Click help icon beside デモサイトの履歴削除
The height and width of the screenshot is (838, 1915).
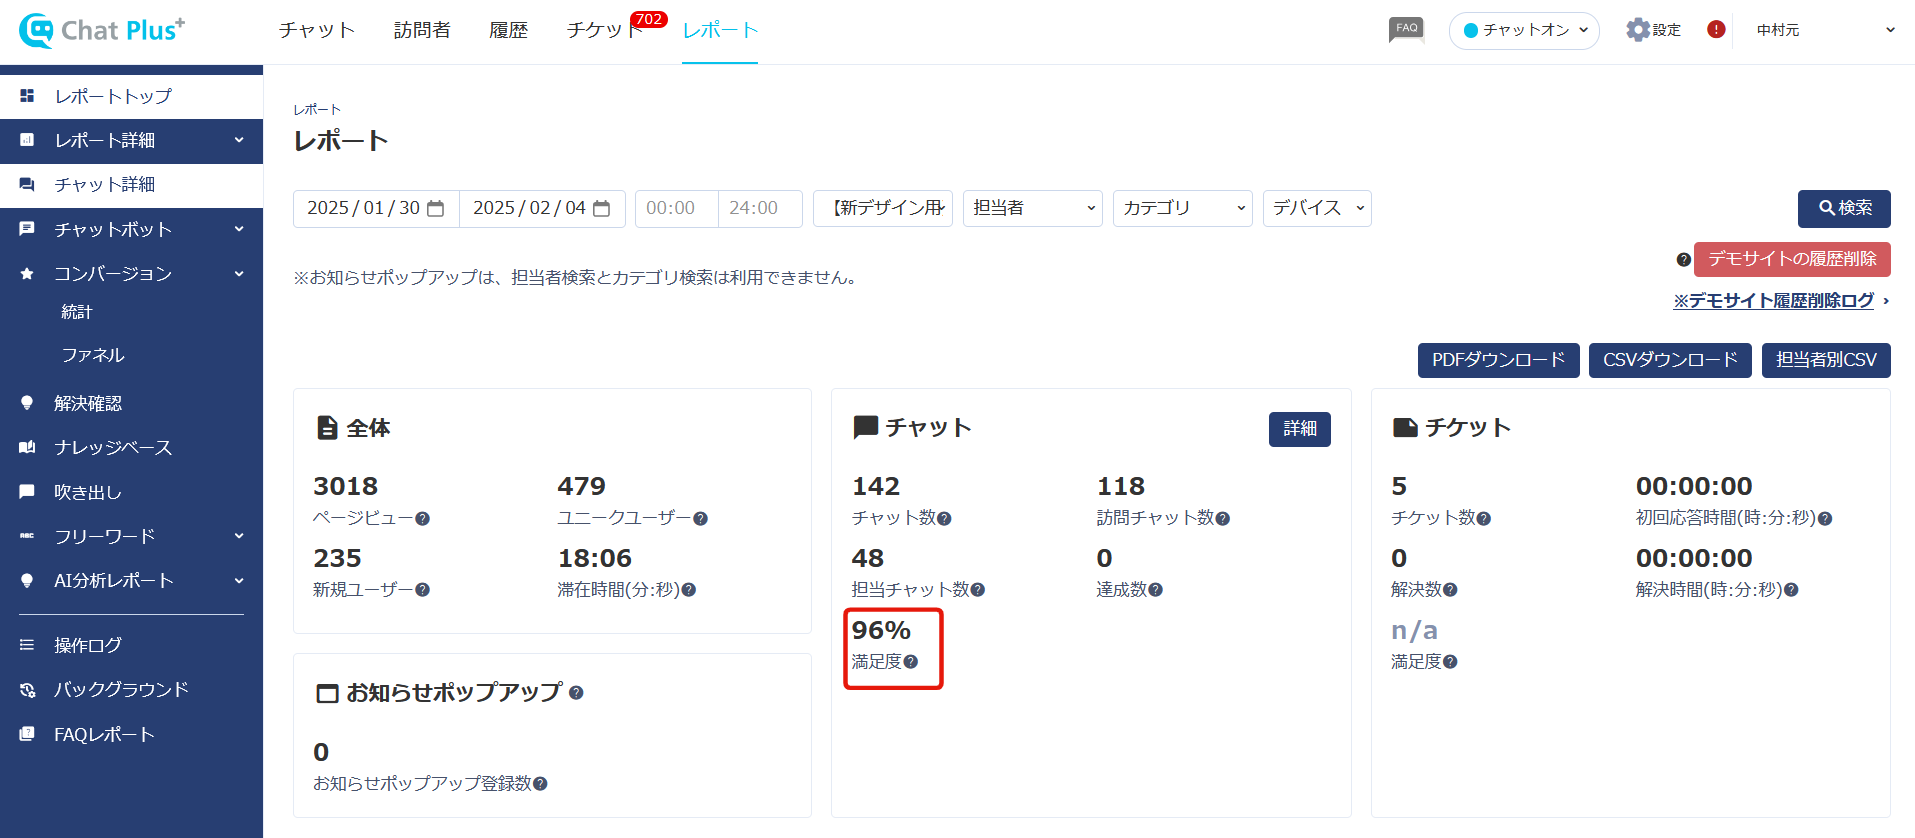pyautogui.click(x=1683, y=260)
